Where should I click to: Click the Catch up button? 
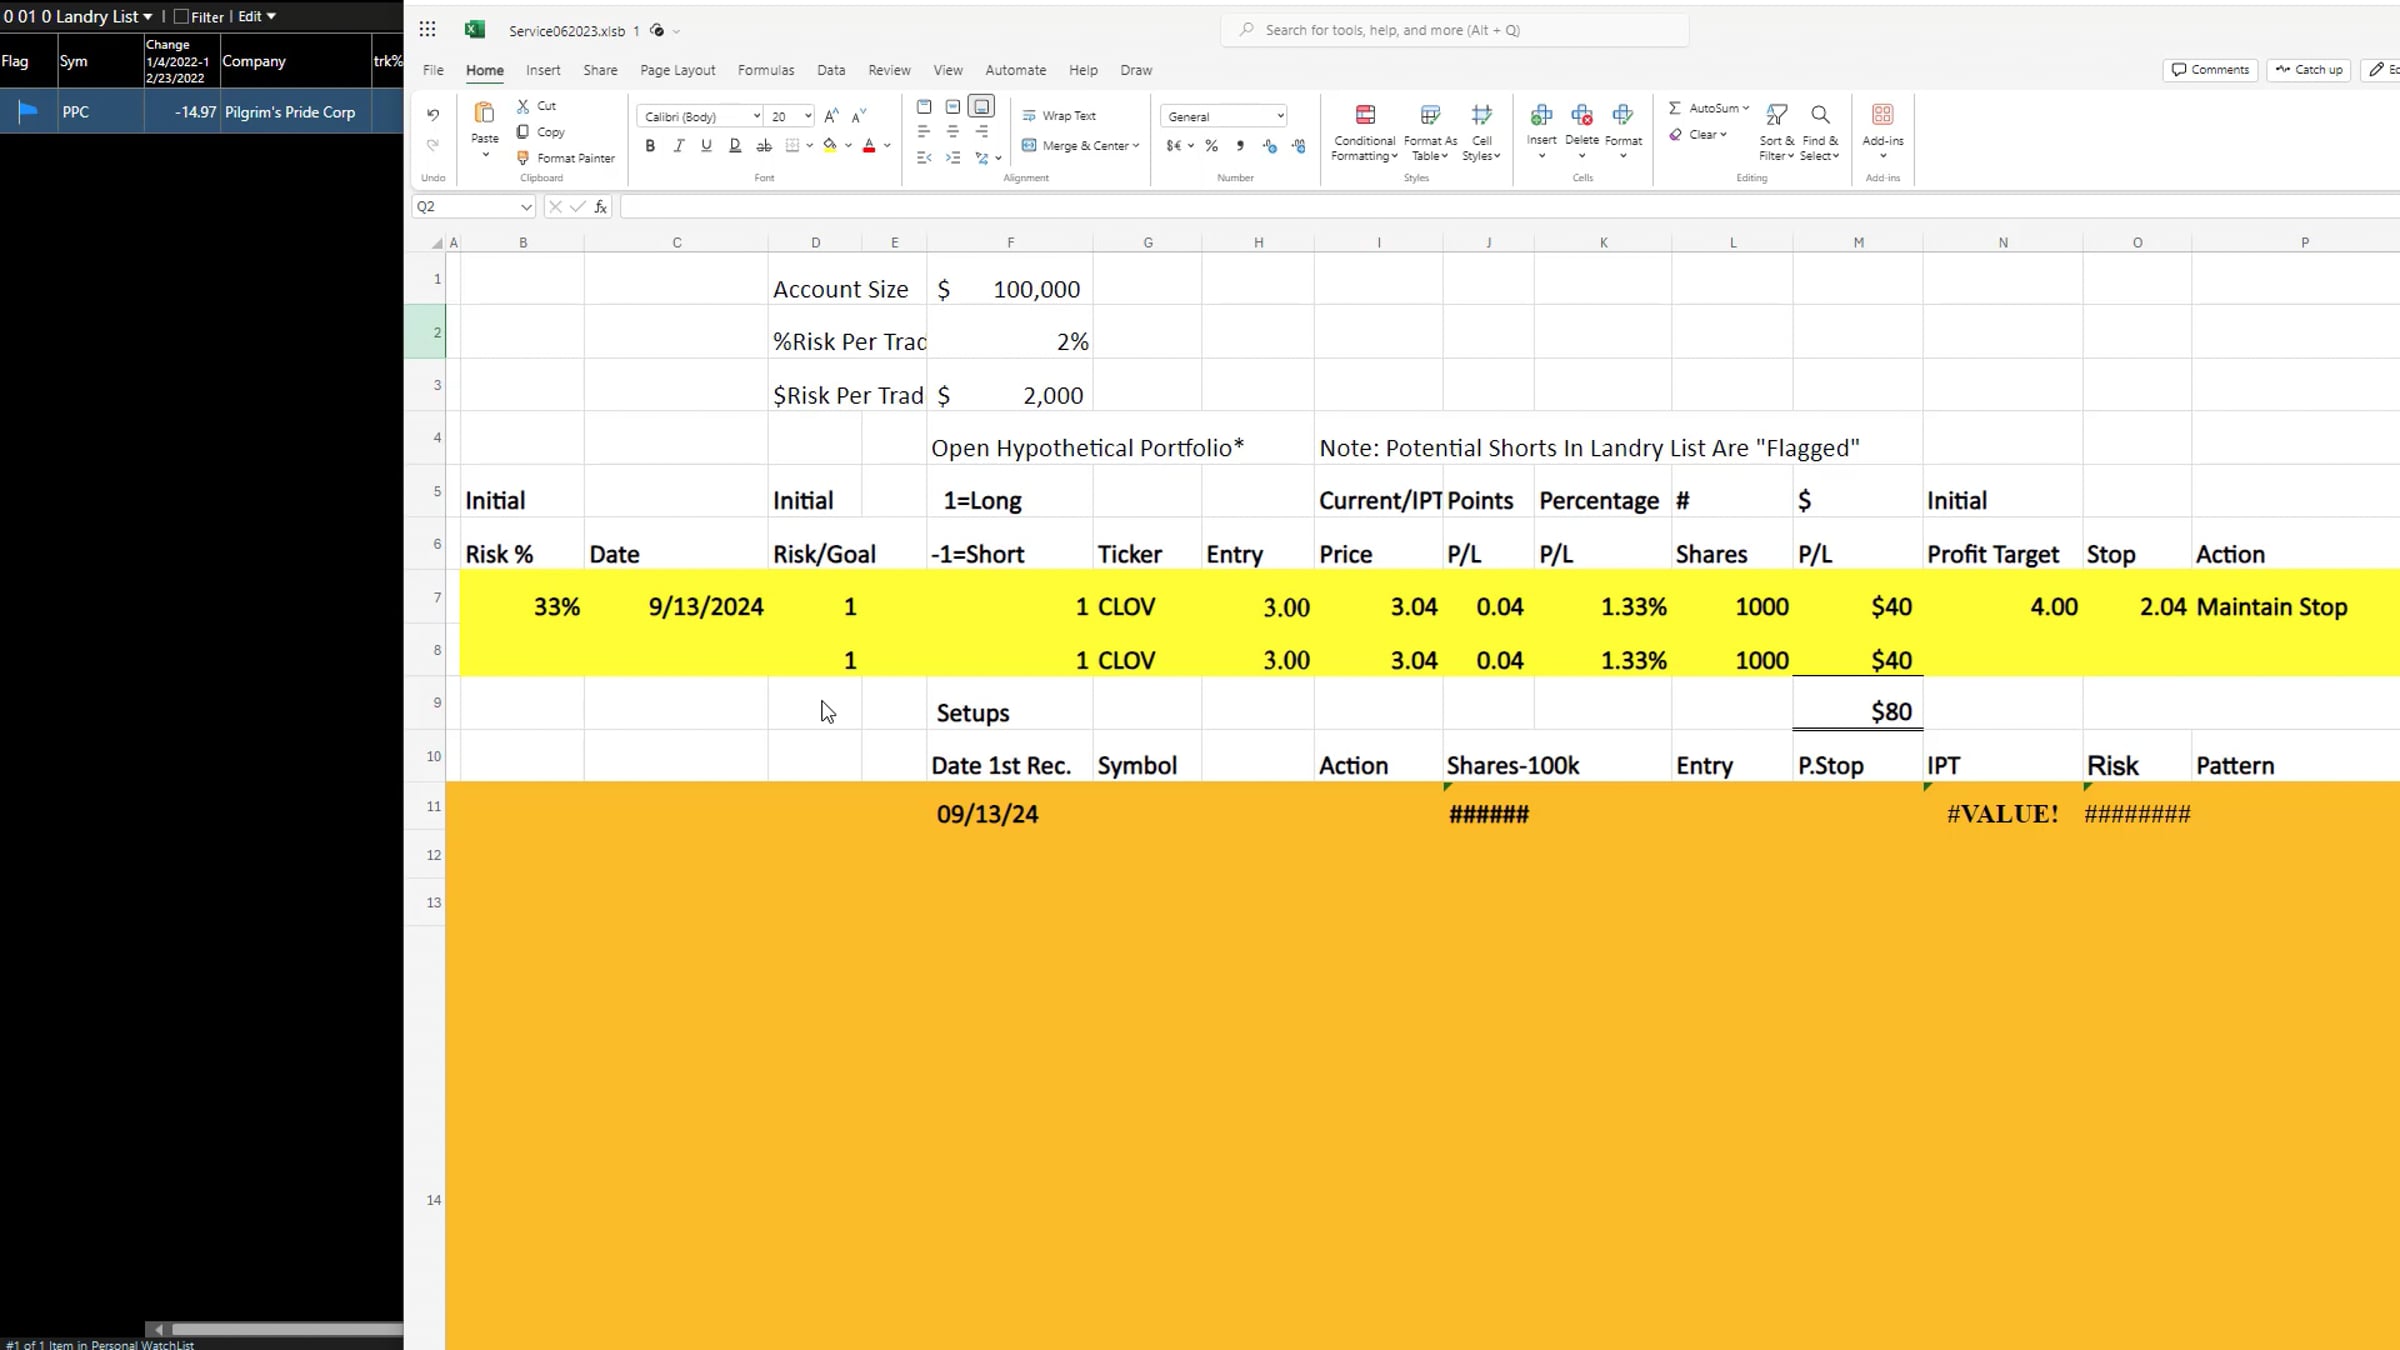[2309, 70]
